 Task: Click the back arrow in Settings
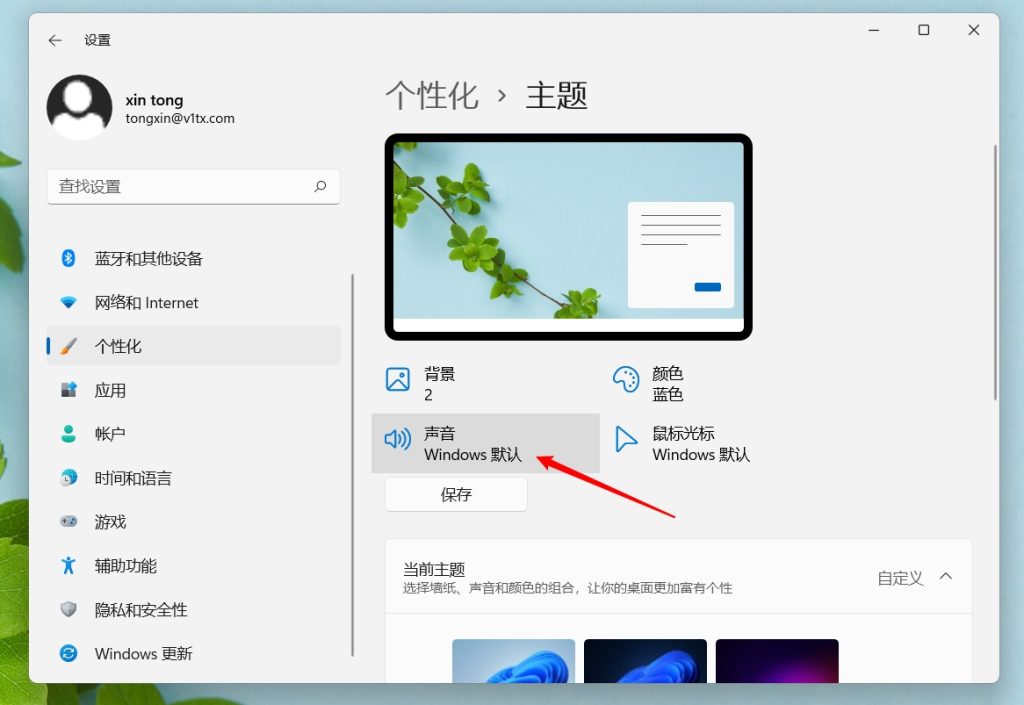(x=55, y=40)
